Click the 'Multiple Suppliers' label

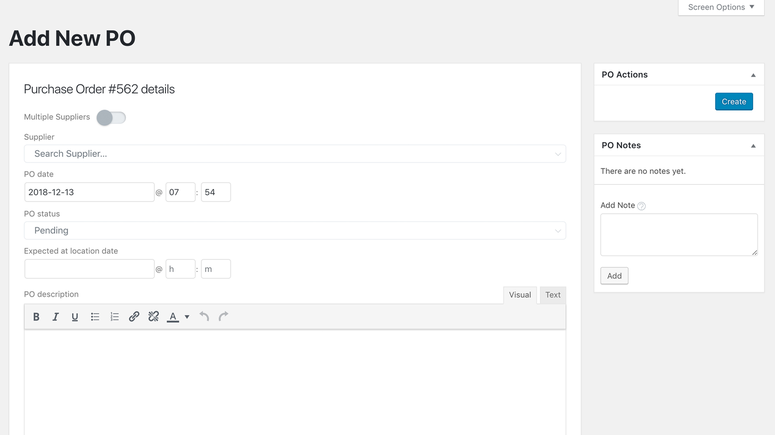point(57,117)
